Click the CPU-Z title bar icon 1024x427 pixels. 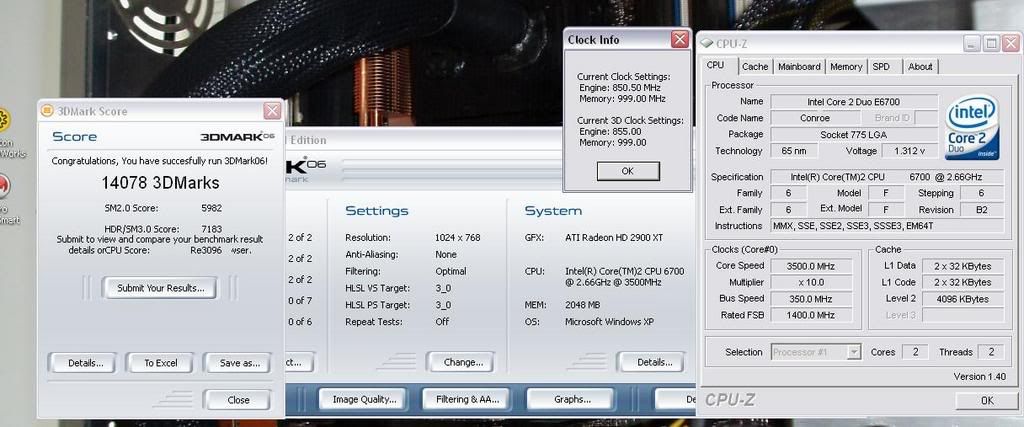(707, 44)
